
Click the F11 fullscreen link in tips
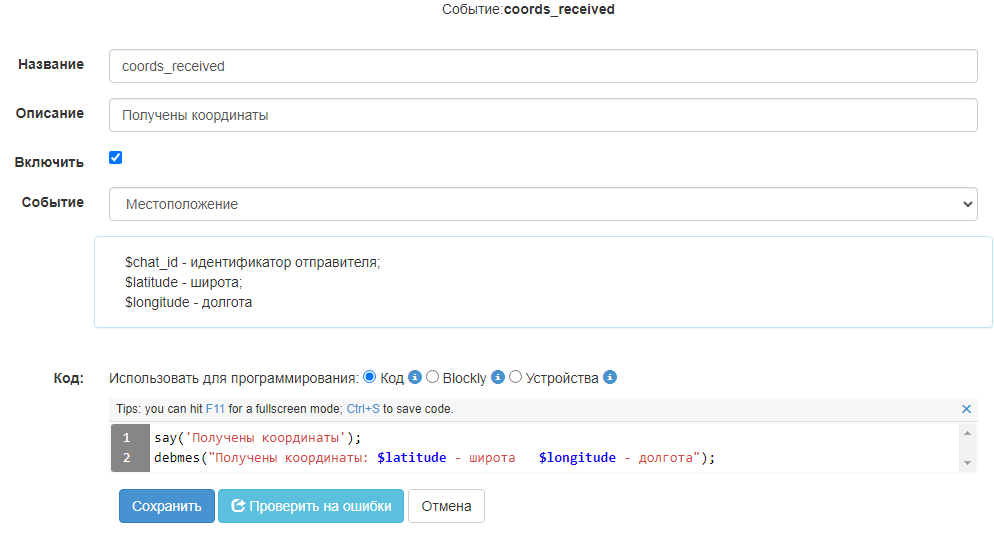(x=215, y=409)
